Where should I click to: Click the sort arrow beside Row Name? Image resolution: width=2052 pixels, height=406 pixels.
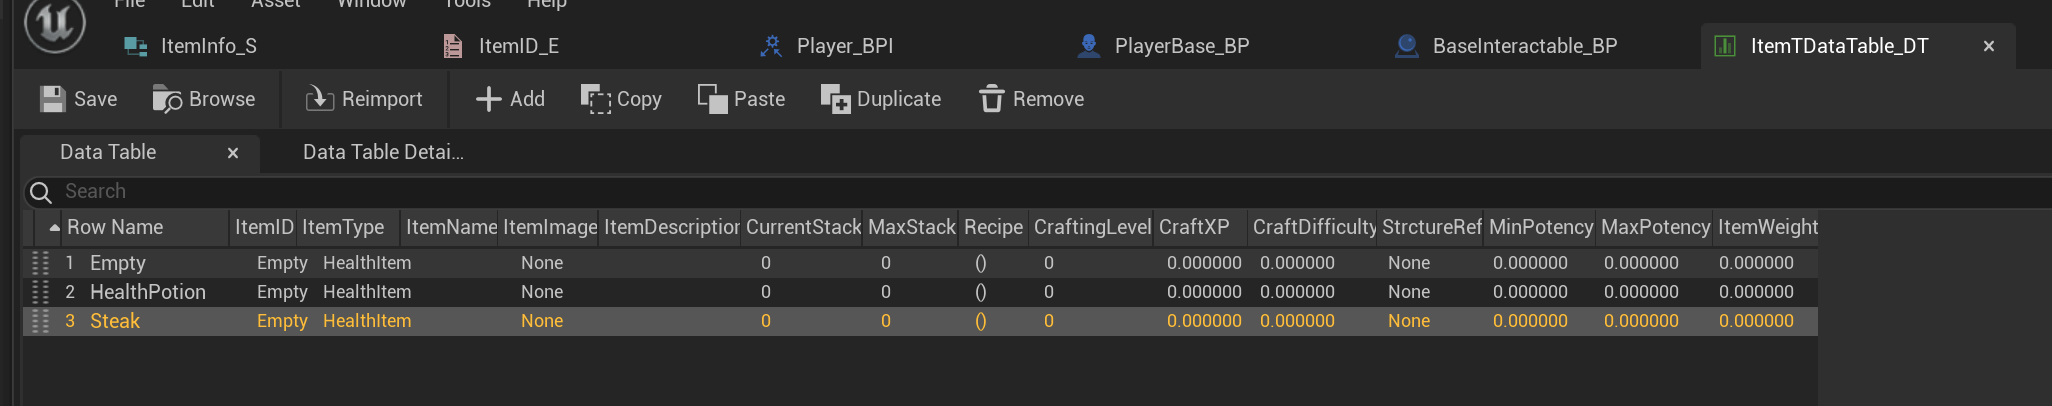pyautogui.click(x=54, y=228)
